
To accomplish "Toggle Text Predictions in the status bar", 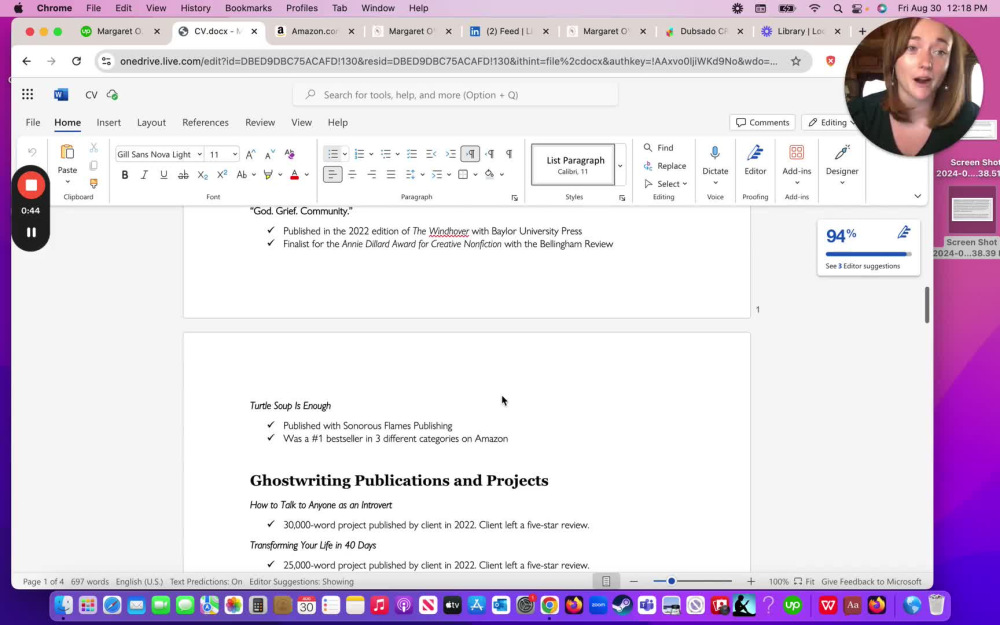I will coord(206,582).
